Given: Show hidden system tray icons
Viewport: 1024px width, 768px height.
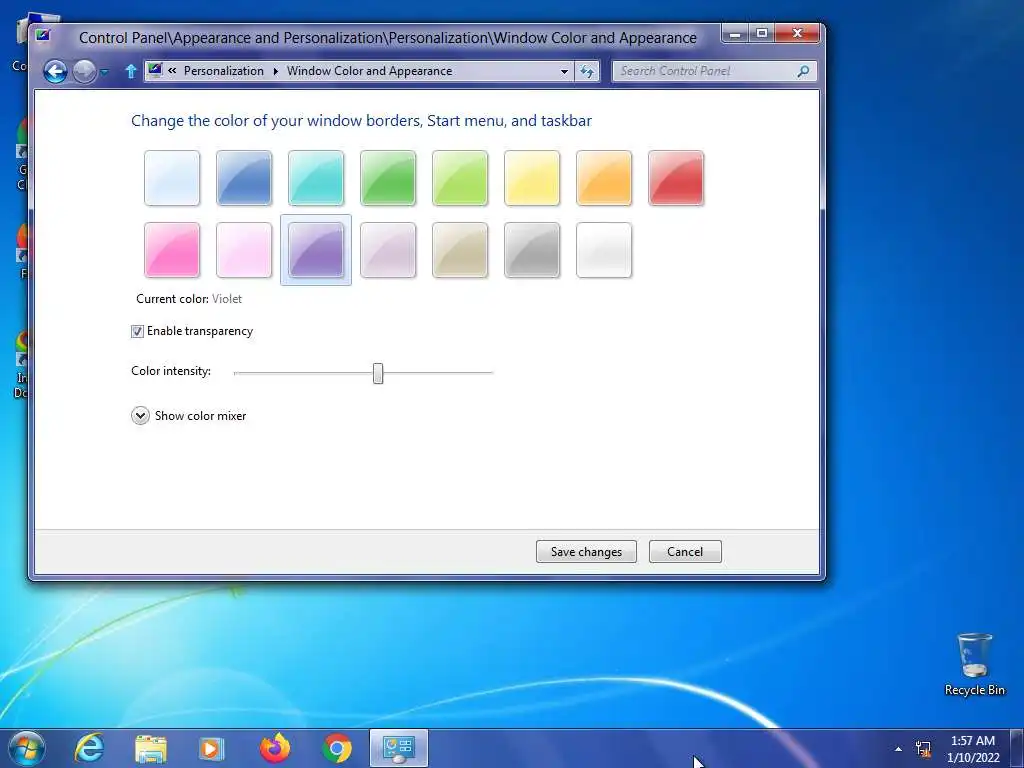Looking at the screenshot, I should point(899,749).
